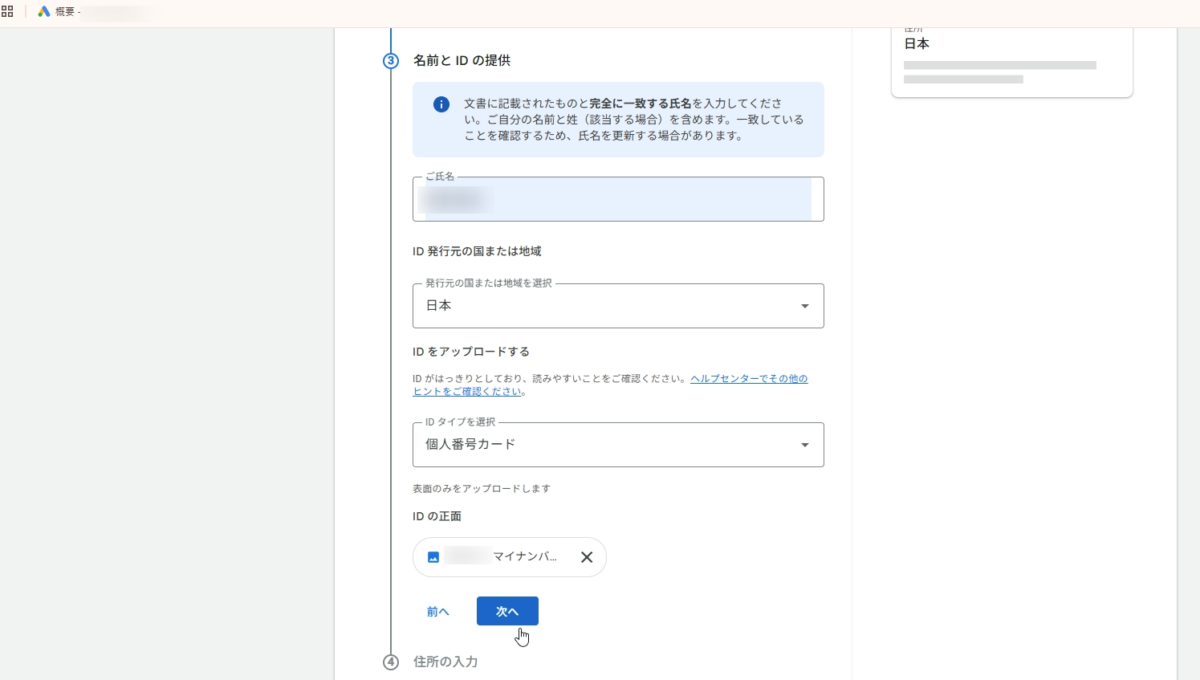This screenshot has height=680, width=1200.
Task: Remove the uploaded マイナンバ file with X
Action: [587, 558]
